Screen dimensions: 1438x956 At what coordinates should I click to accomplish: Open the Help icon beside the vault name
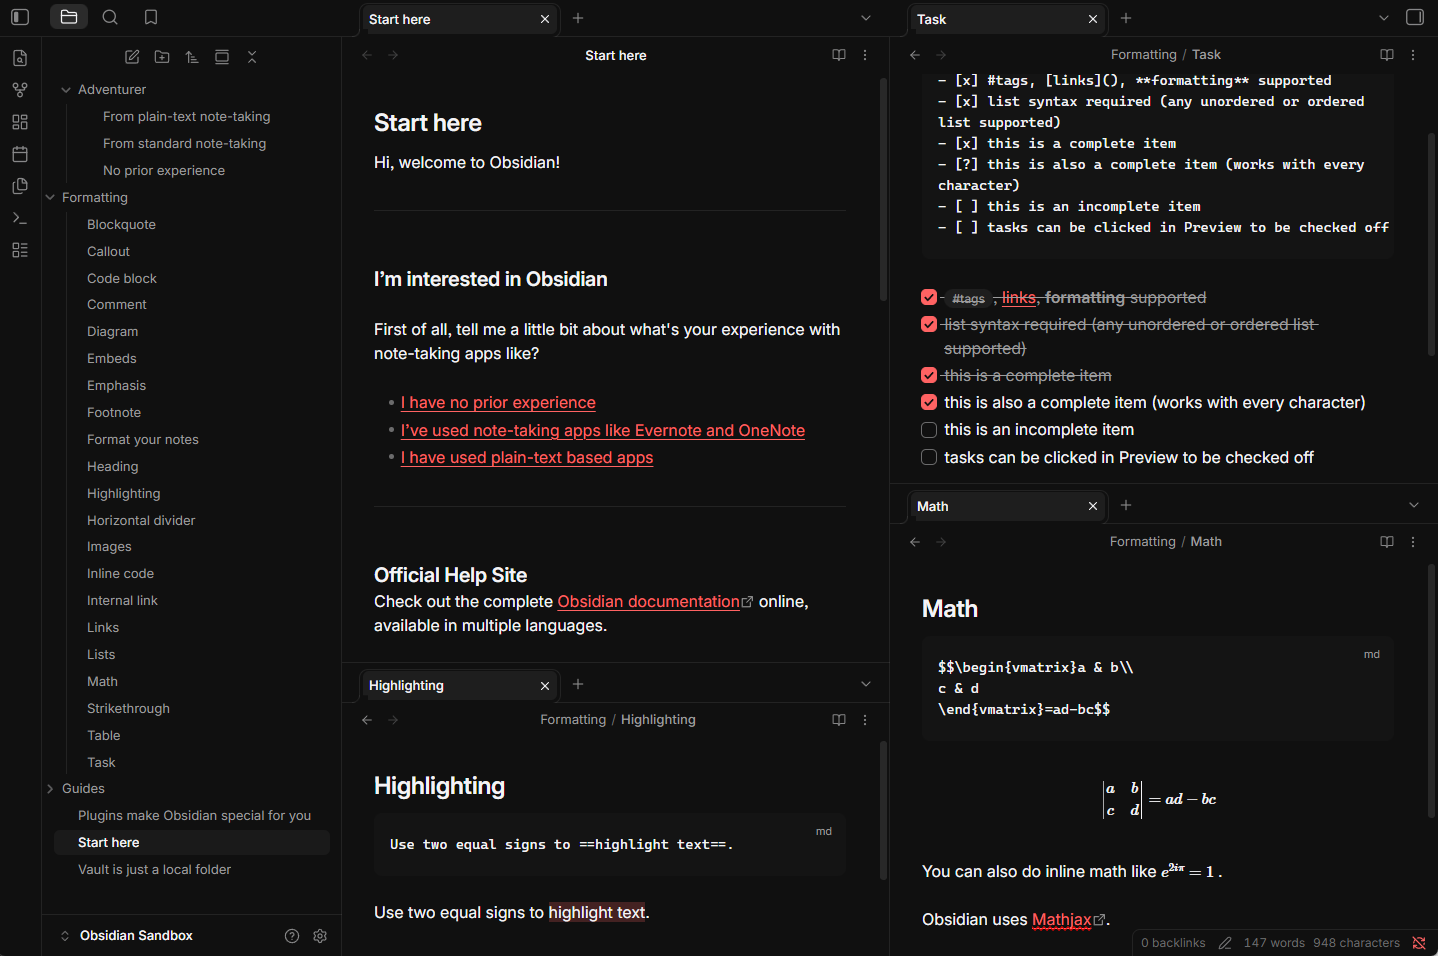click(x=292, y=936)
